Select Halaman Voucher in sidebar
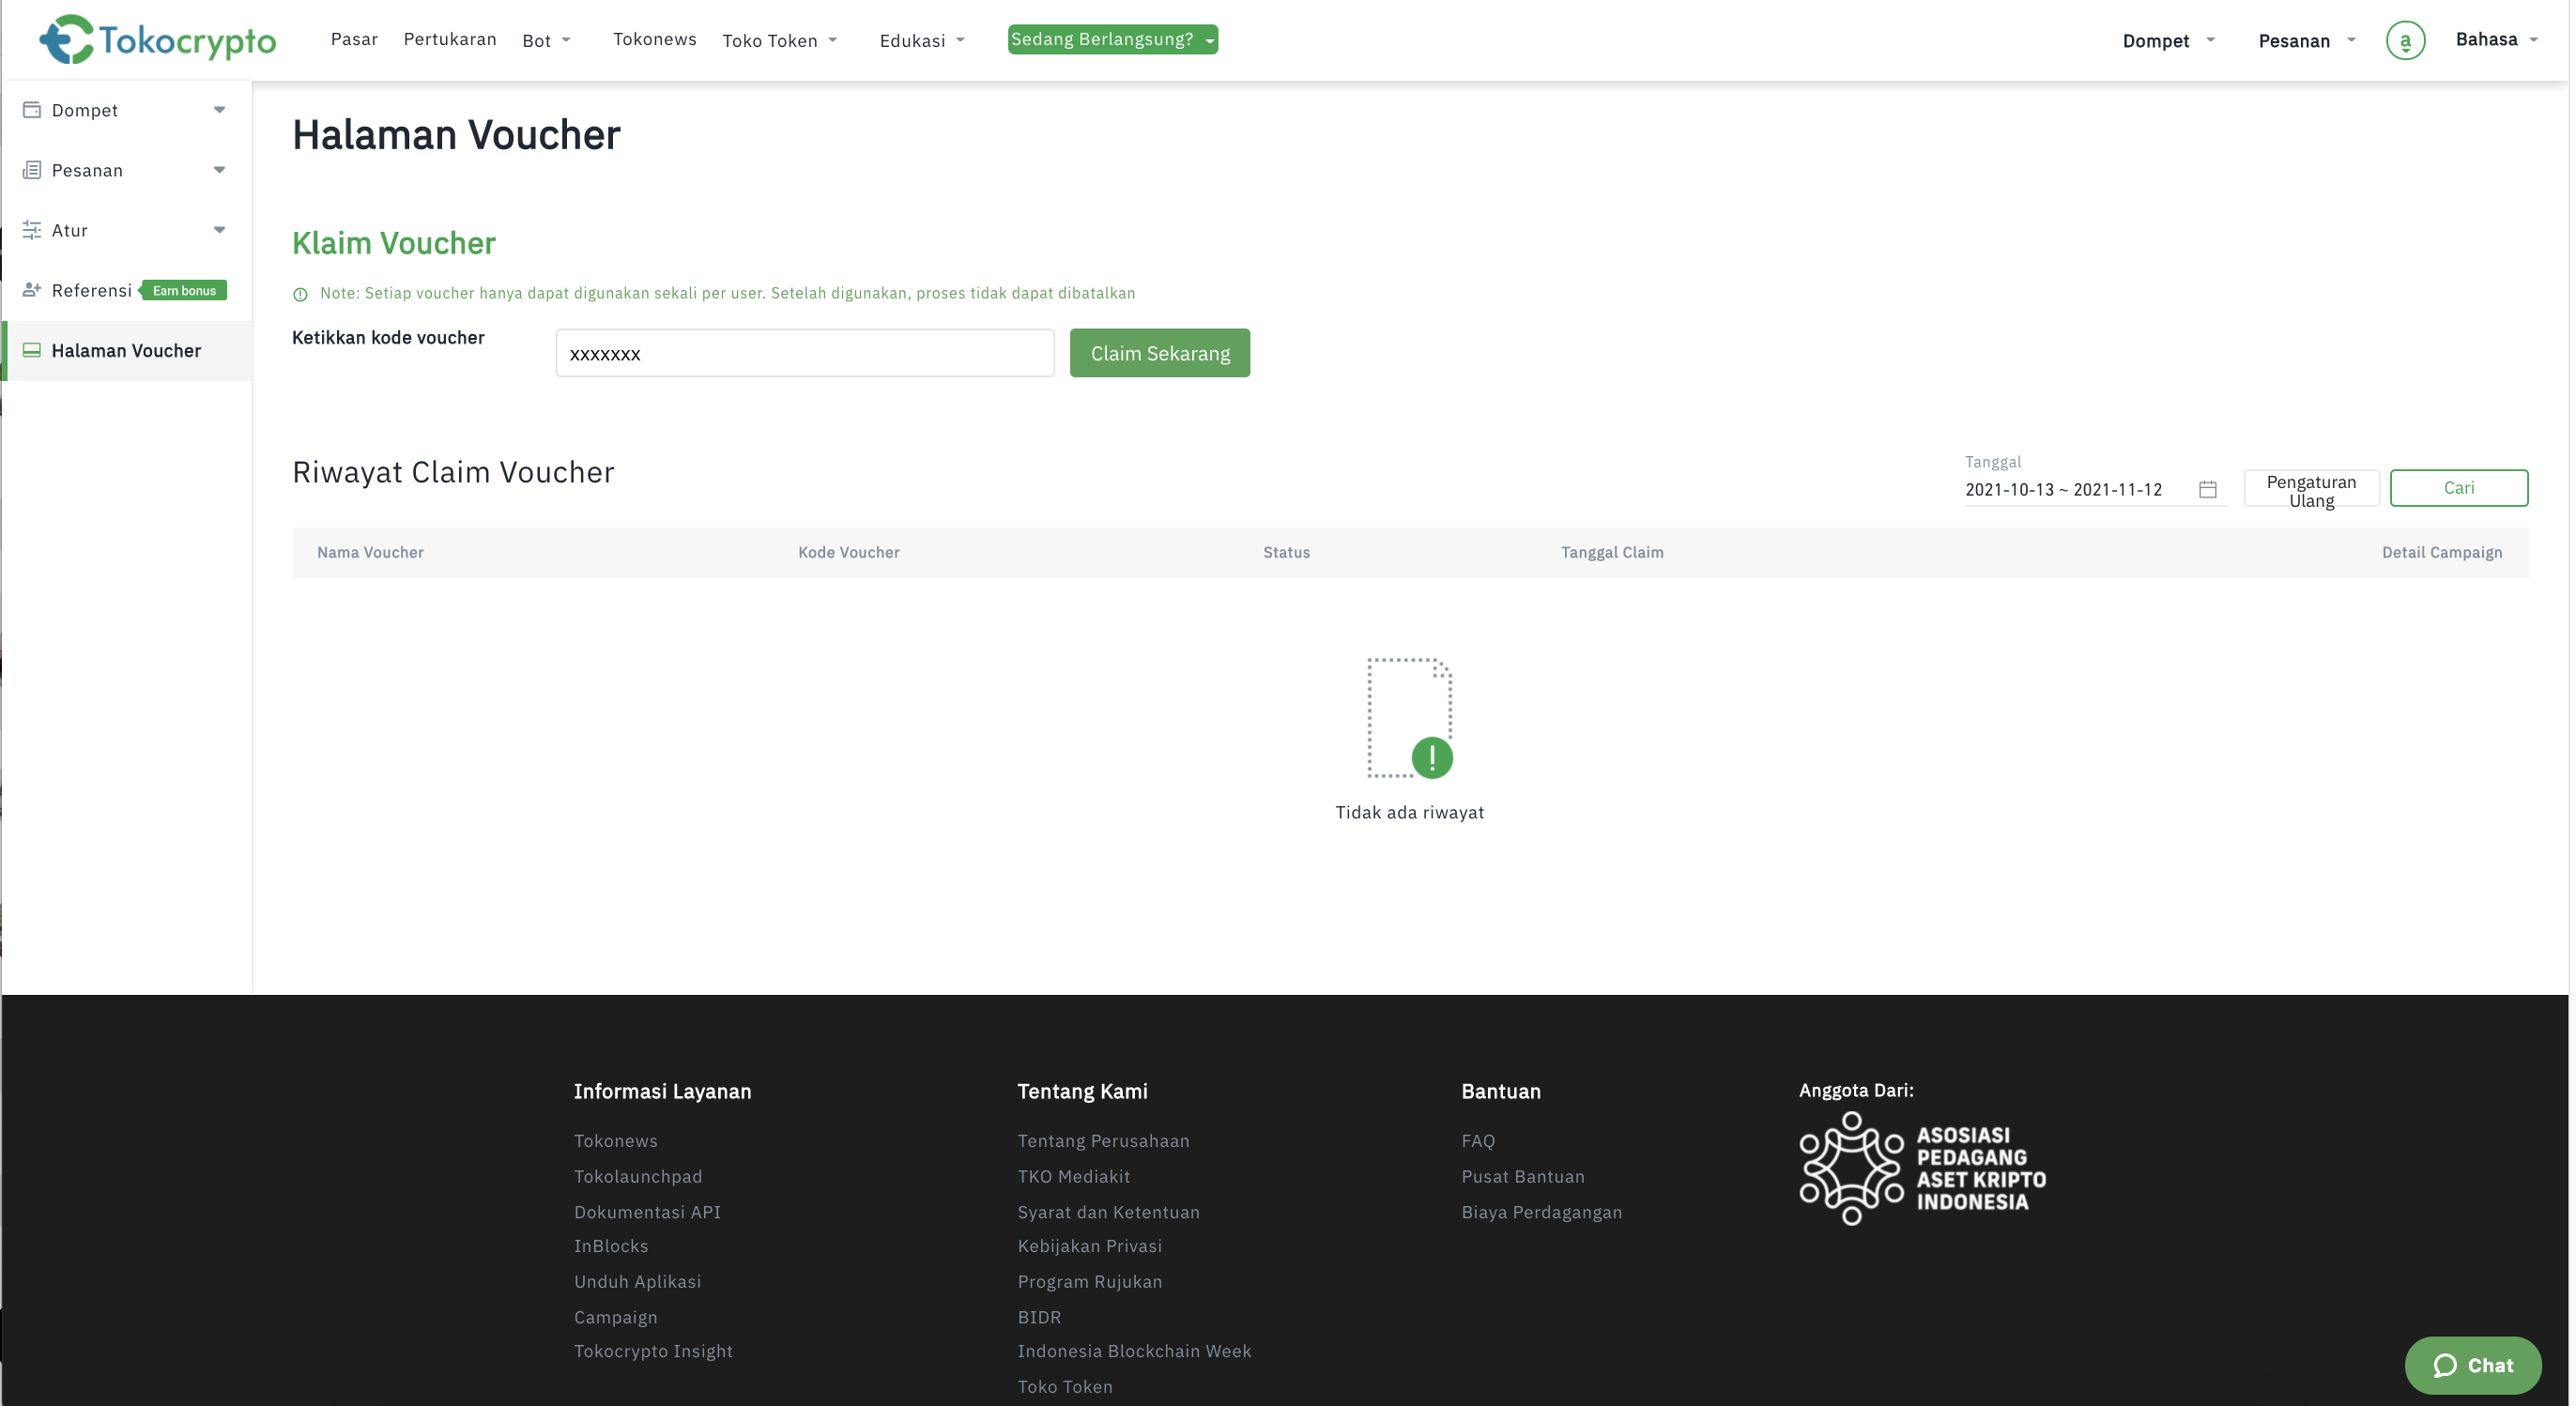This screenshot has width=2576, height=1406. coord(126,350)
